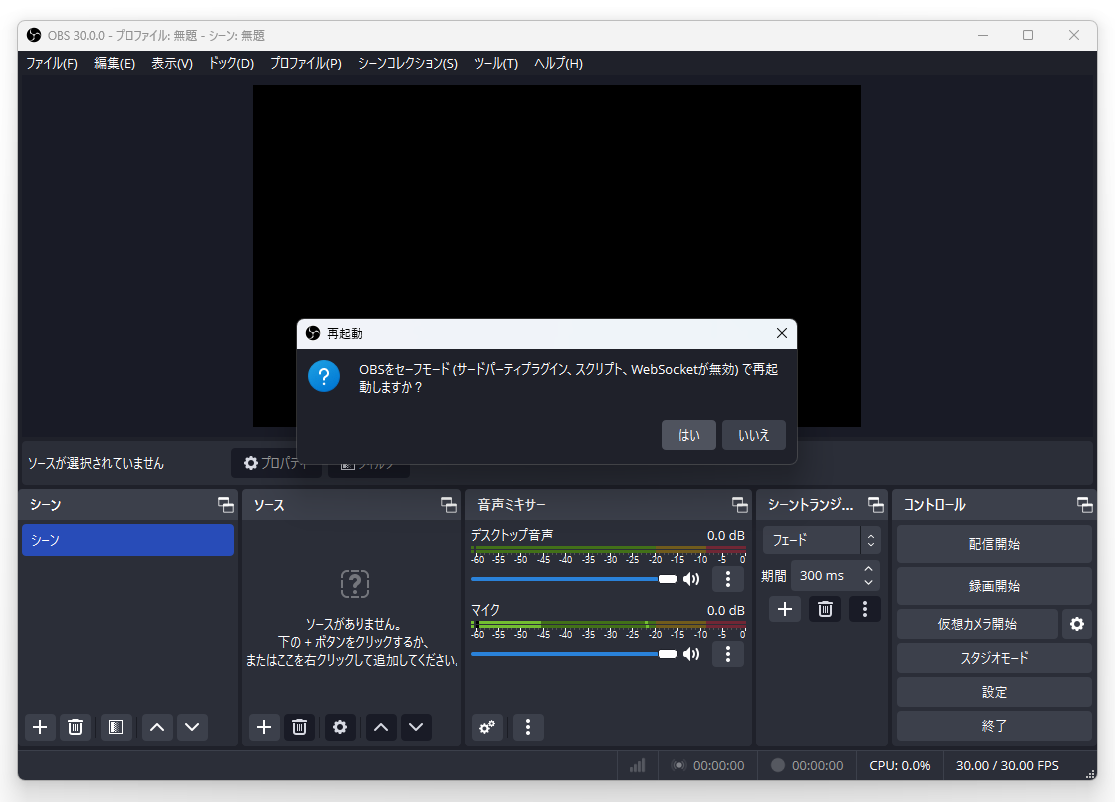Click 30.00 / 30.00 FPS status text

pyautogui.click(x=1007, y=766)
